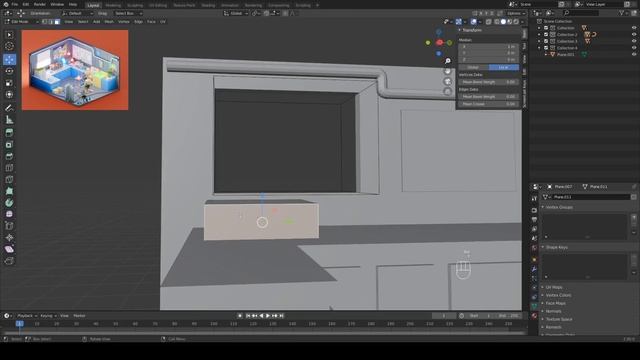Click the Median X value field

tap(489, 47)
